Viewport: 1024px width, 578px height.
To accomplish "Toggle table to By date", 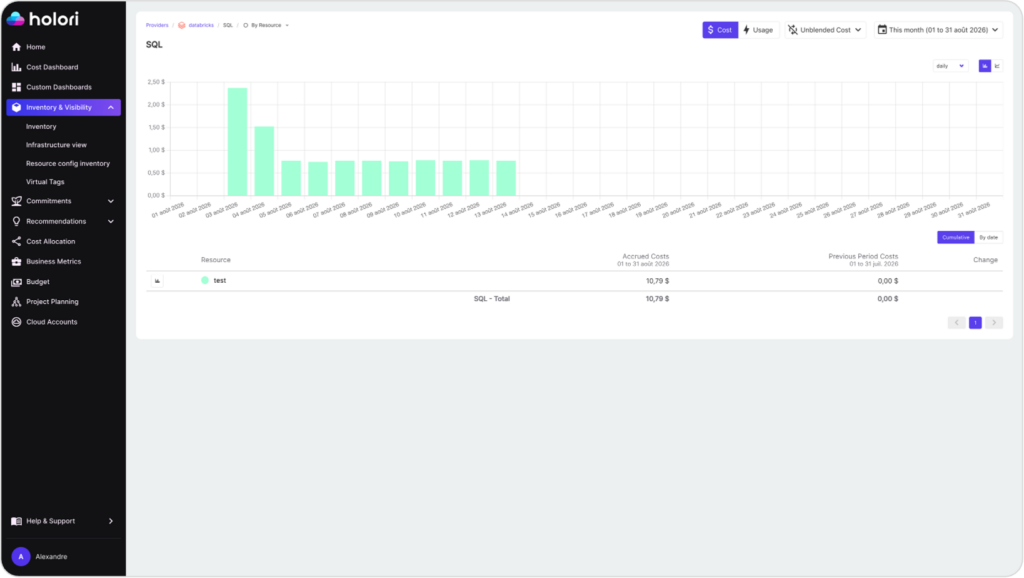I will (989, 238).
